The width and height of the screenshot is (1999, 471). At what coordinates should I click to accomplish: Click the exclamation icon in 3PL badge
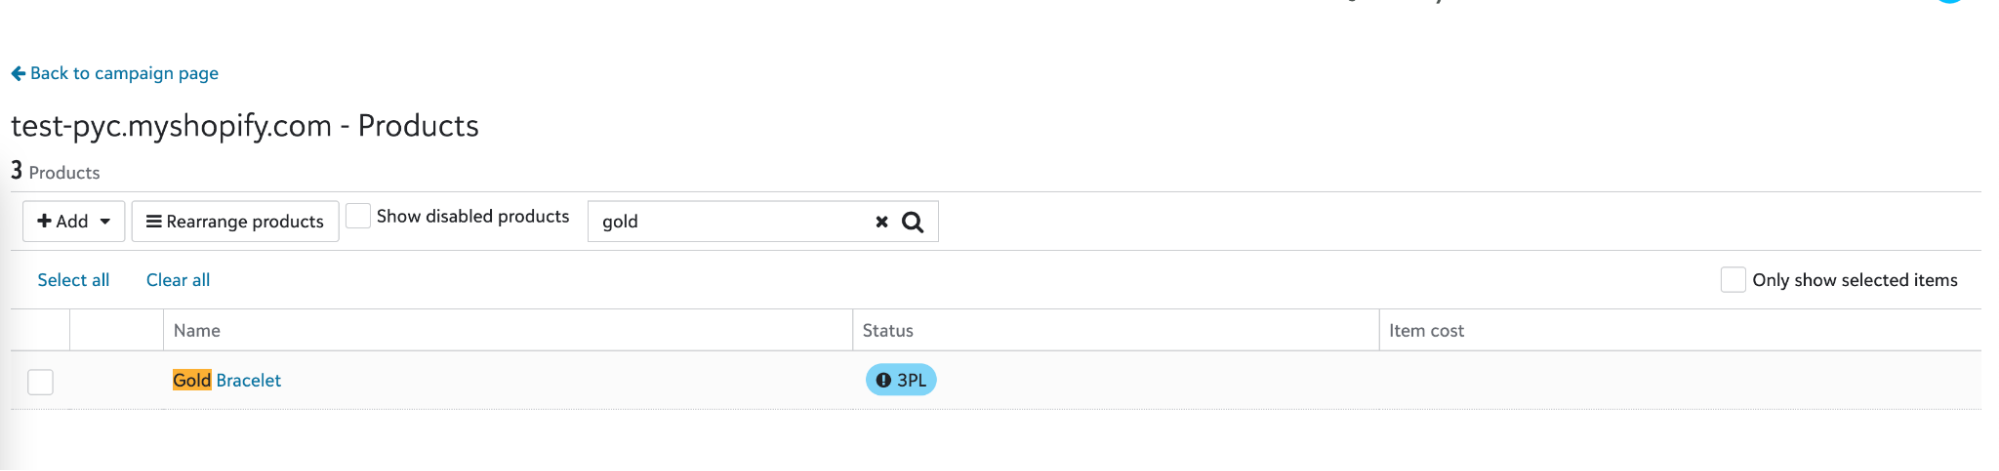point(883,380)
